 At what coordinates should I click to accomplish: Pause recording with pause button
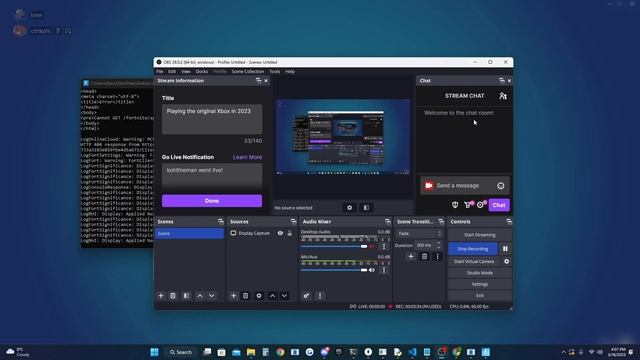pos(505,249)
